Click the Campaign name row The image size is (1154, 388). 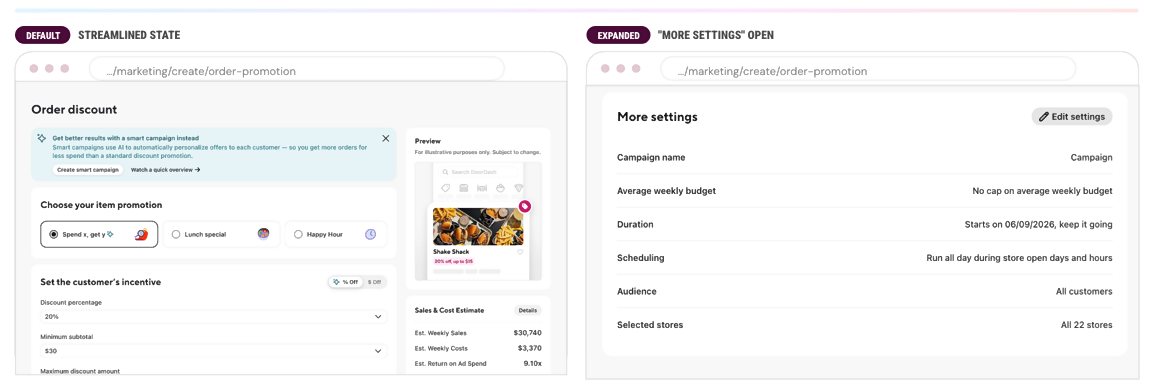click(x=865, y=158)
